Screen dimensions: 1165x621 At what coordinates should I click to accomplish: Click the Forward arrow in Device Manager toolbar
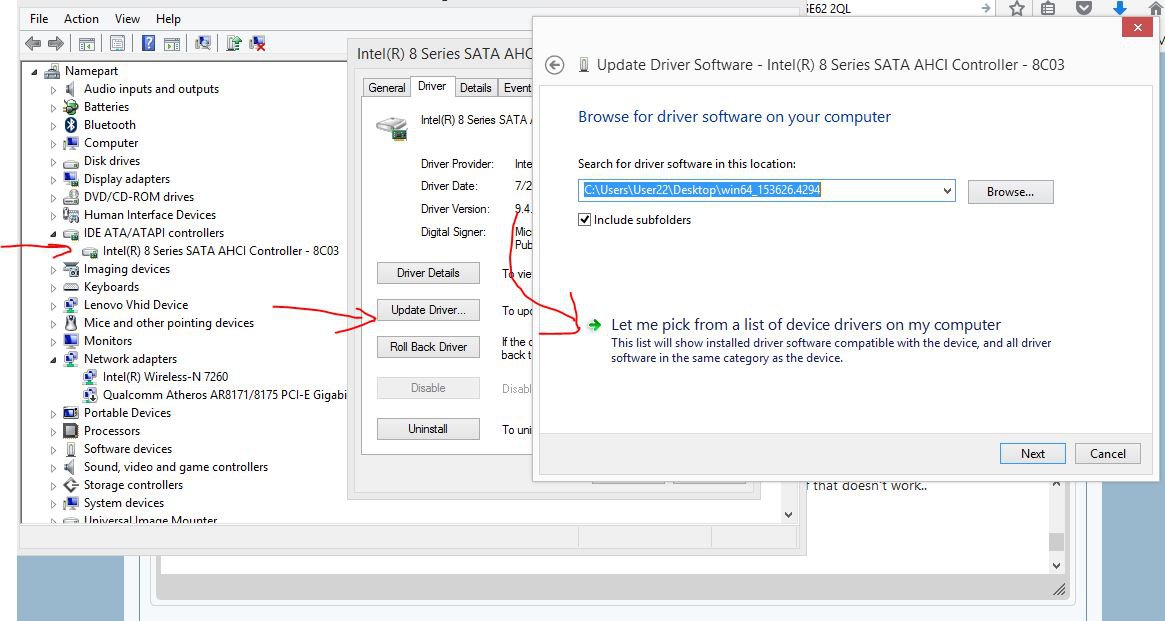pyautogui.click(x=56, y=44)
